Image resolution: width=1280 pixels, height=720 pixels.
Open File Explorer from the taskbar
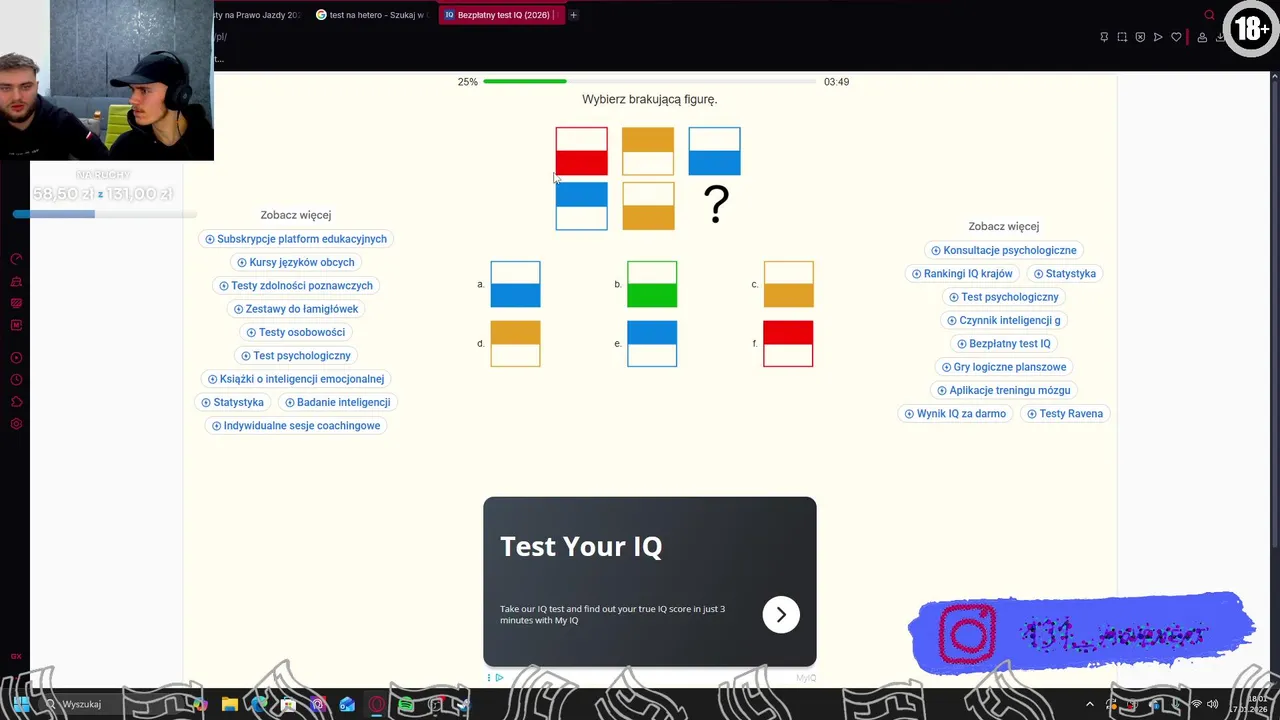229,704
